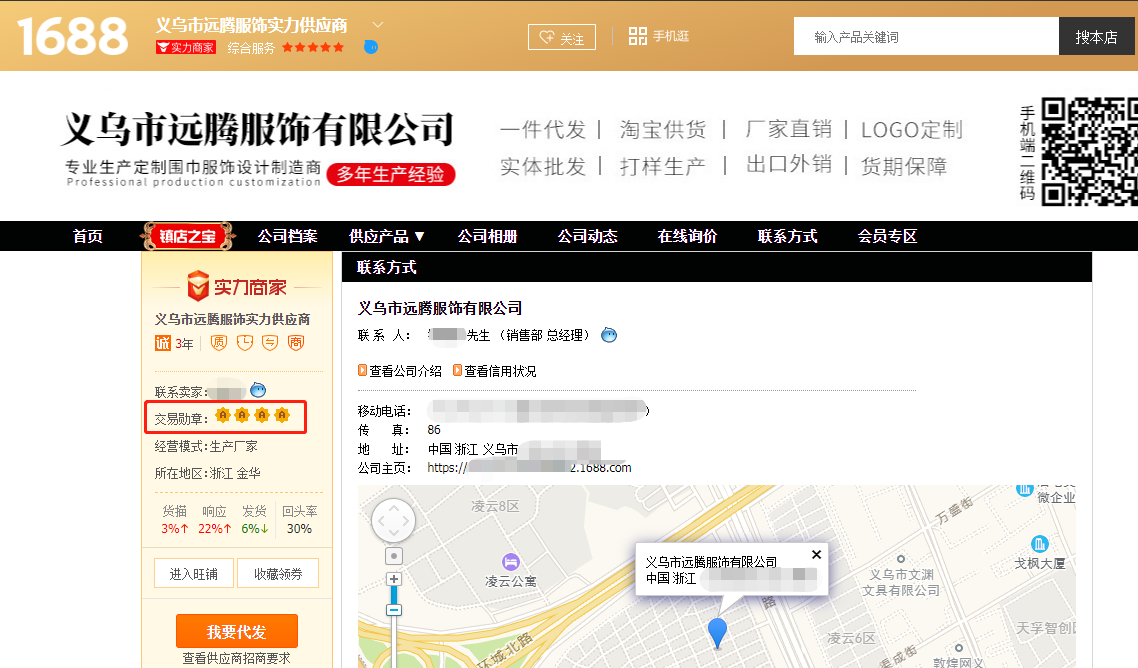Click the five-star 综合服务 rating
This screenshot has width=1138, height=668.
click(x=313, y=48)
